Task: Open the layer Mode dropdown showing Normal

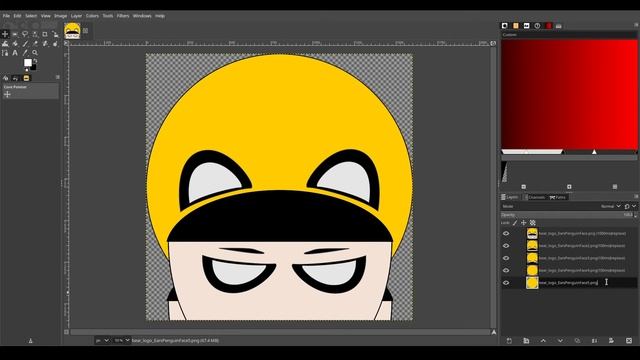Action: coord(611,207)
